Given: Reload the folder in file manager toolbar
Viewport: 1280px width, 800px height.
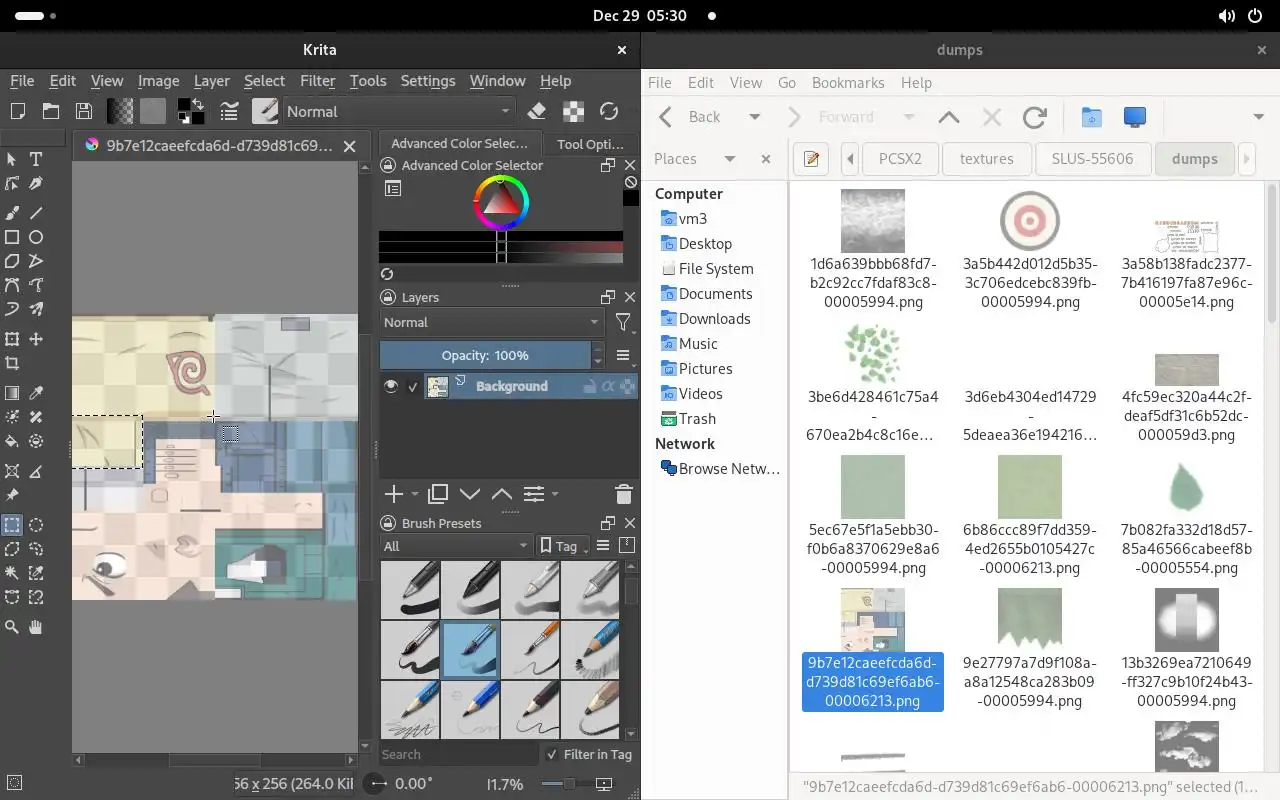Looking at the screenshot, I should click(1035, 118).
